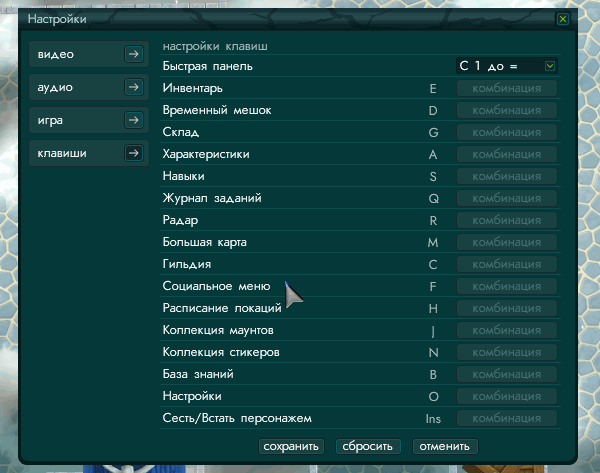
Task: Click key A for Характеристики
Action: tap(433, 155)
